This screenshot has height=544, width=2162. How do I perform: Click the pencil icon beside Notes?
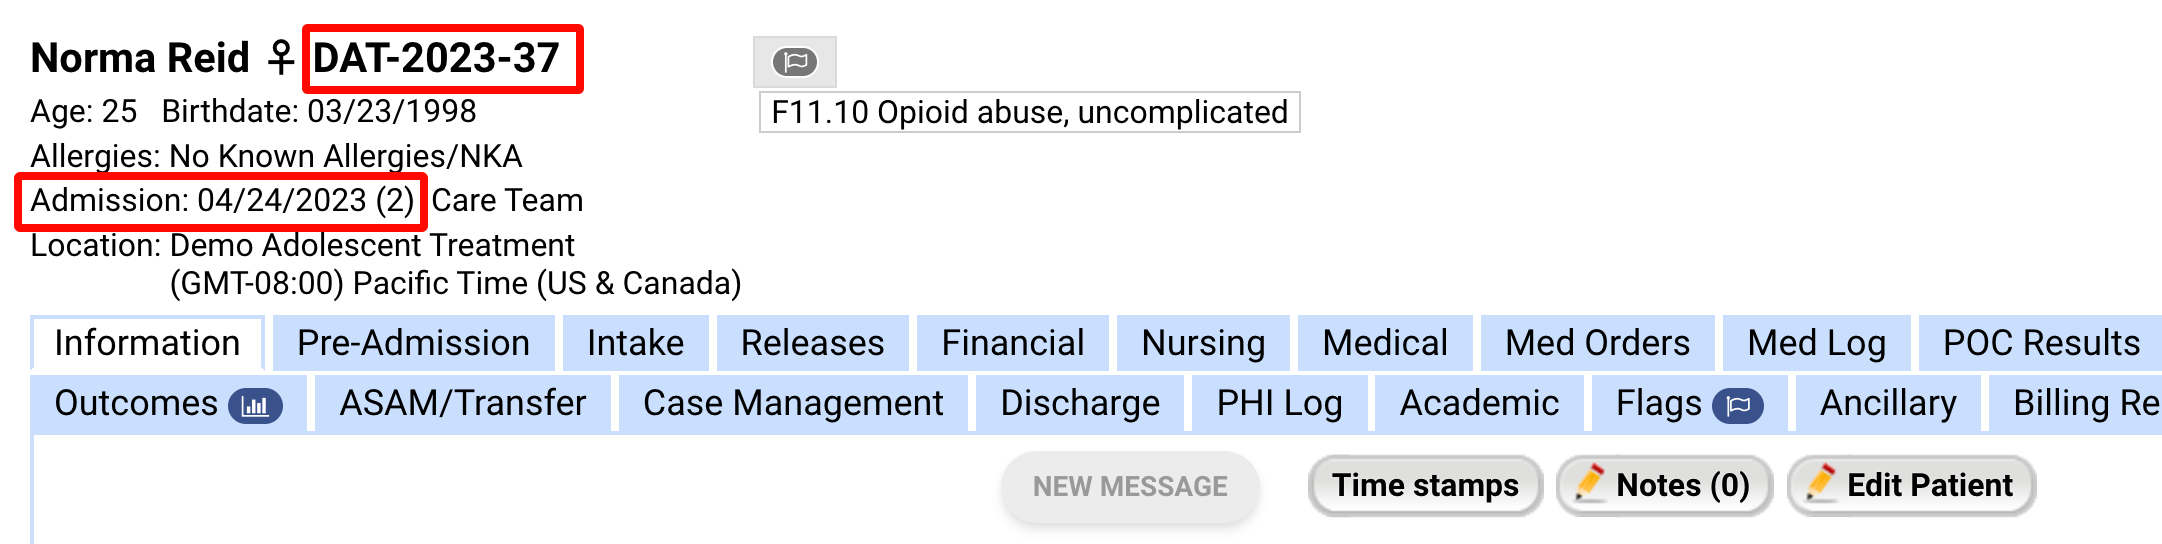tap(1590, 483)
